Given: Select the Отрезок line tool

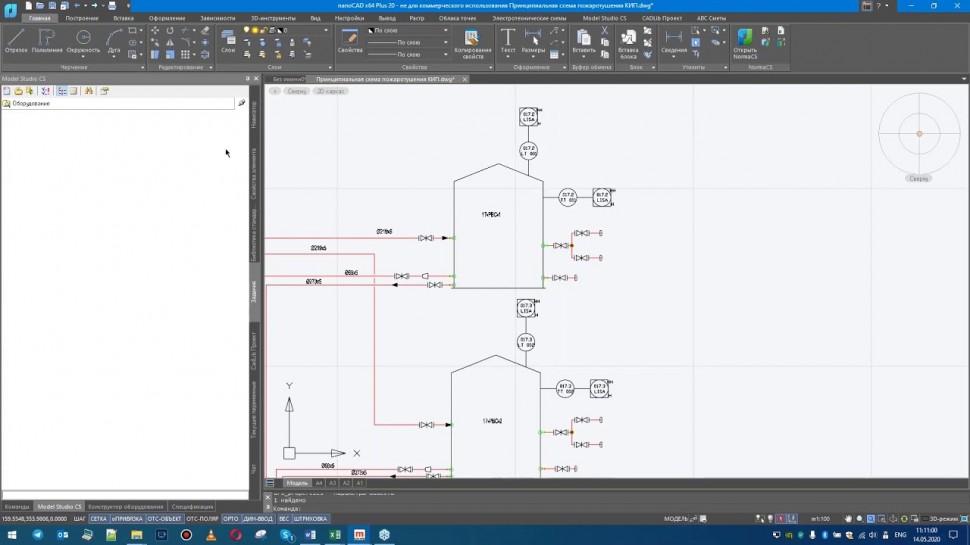Looking at the screenshot, I should pyautogui.click(x=16, y=40).
